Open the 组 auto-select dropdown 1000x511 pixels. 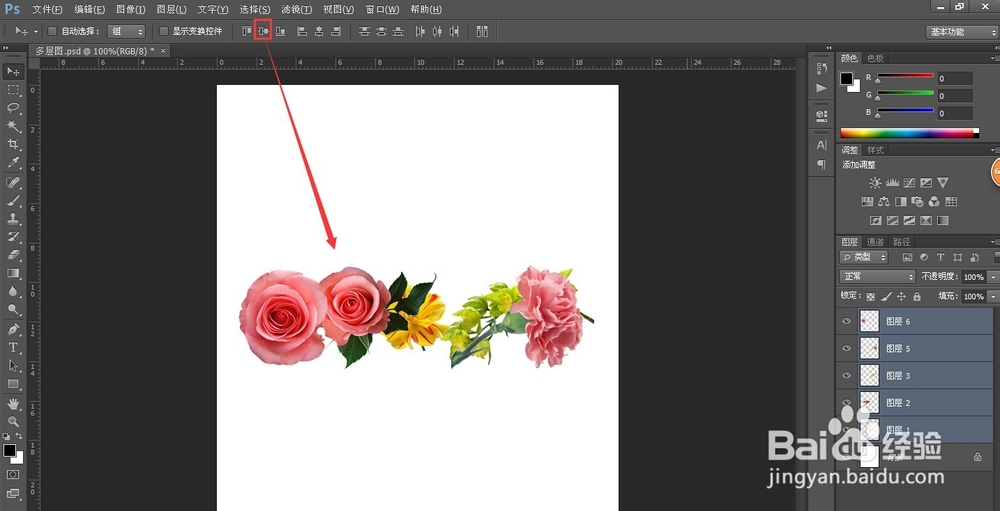tap(127, 32)
